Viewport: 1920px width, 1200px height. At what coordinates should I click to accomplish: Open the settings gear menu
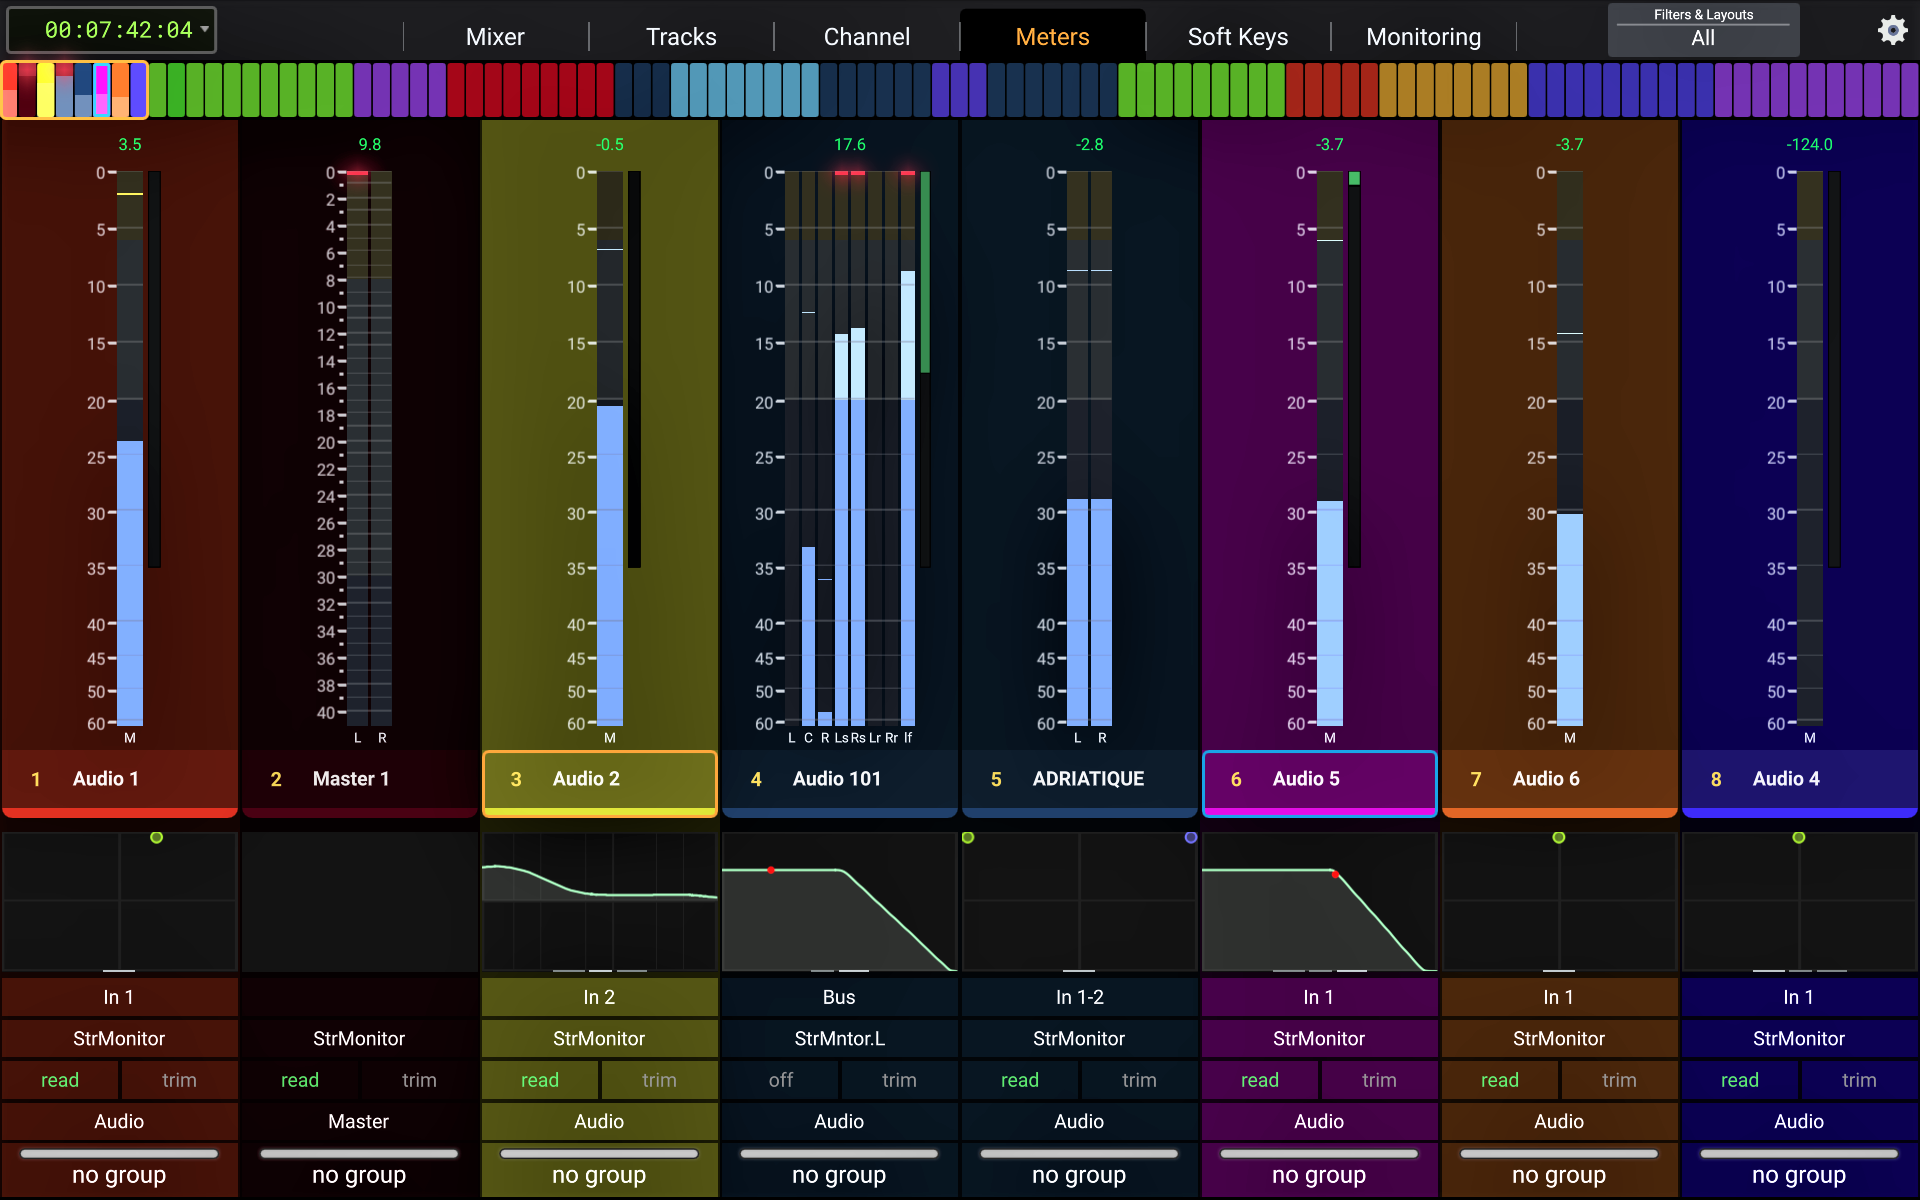[1893, 30]
